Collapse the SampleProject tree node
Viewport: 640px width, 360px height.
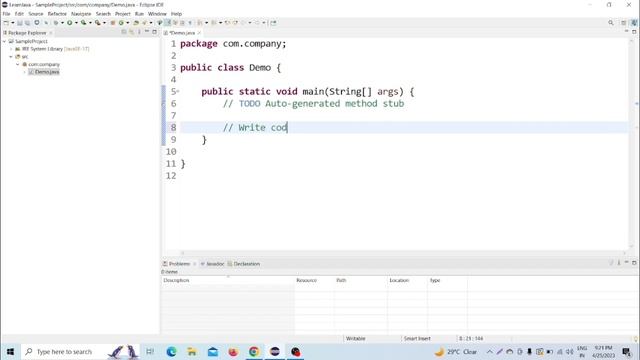4,41
